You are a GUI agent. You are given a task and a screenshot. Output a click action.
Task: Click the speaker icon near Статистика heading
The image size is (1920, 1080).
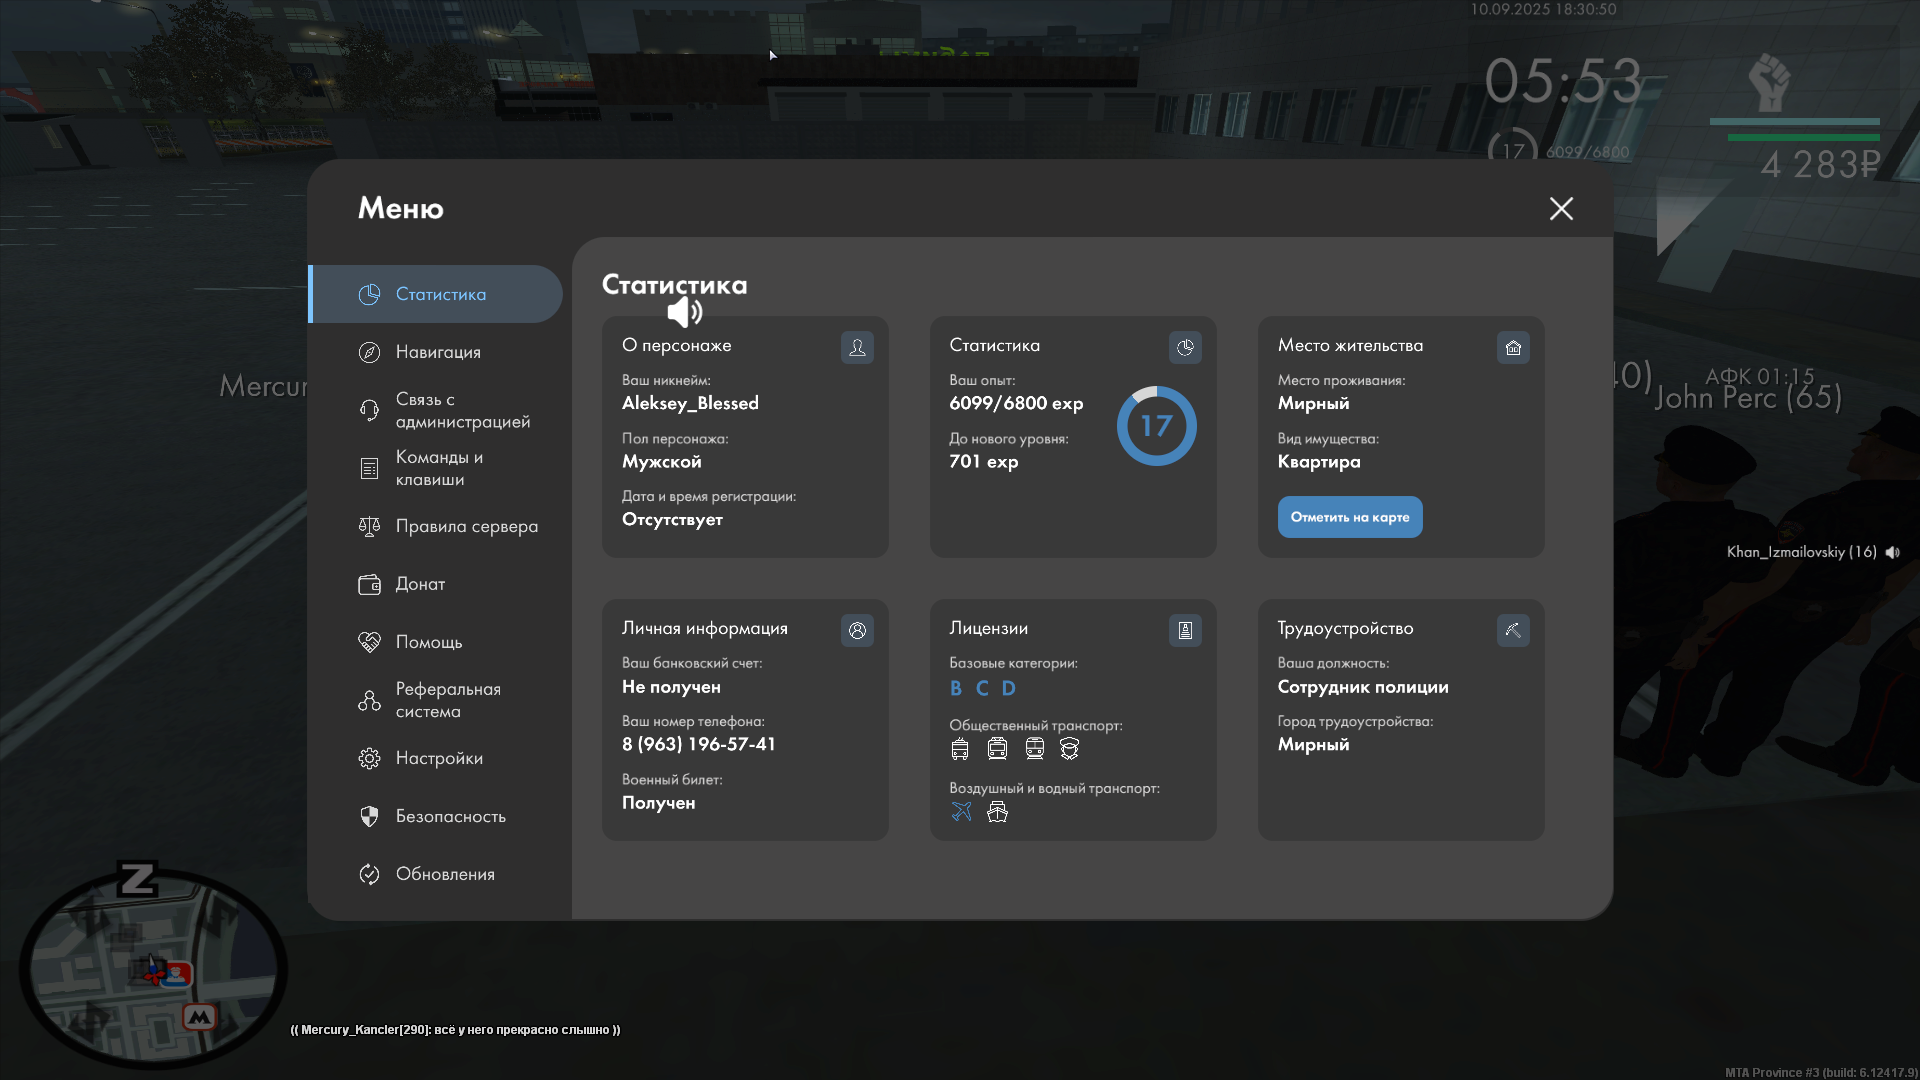[x=685, y=312]
